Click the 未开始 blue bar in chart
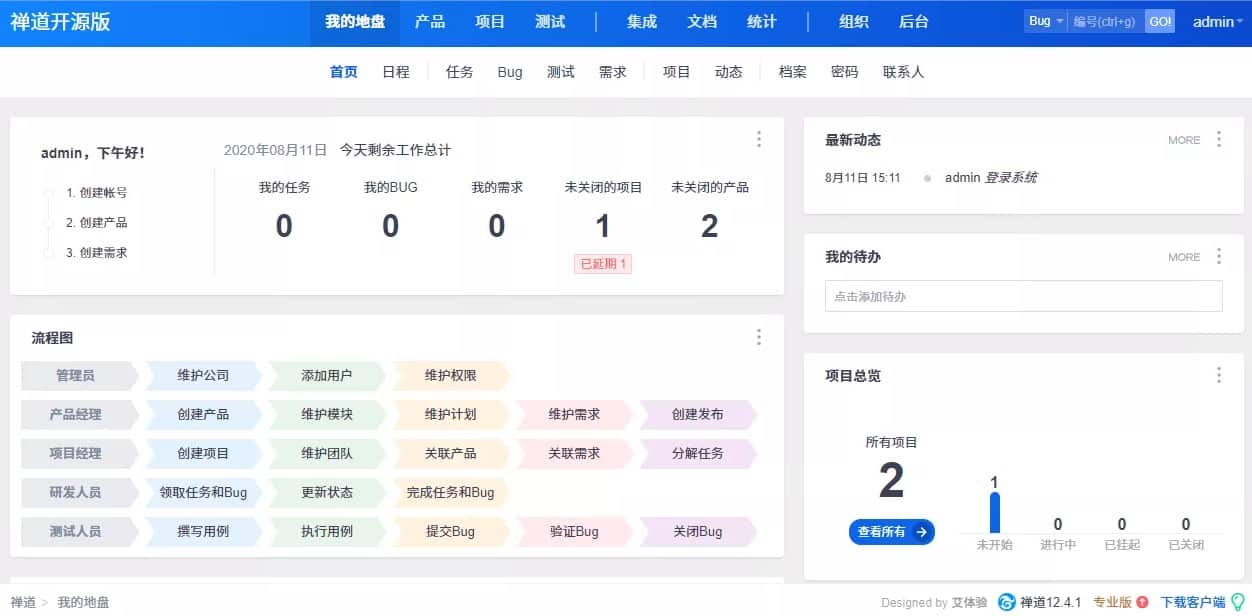Screen dimensions: 1252x616 [994, 513]
